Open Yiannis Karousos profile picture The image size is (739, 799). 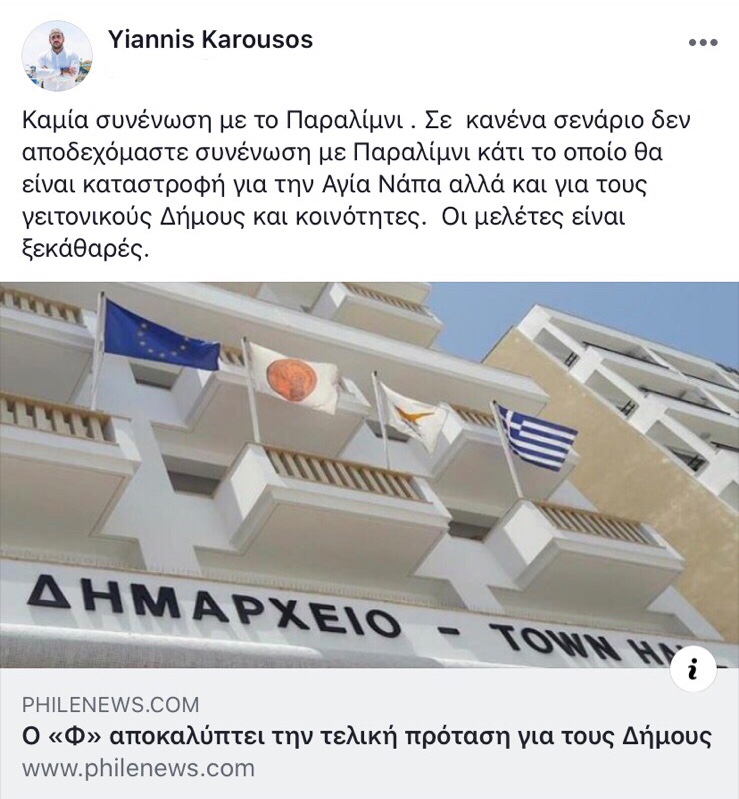pos(57,56)
